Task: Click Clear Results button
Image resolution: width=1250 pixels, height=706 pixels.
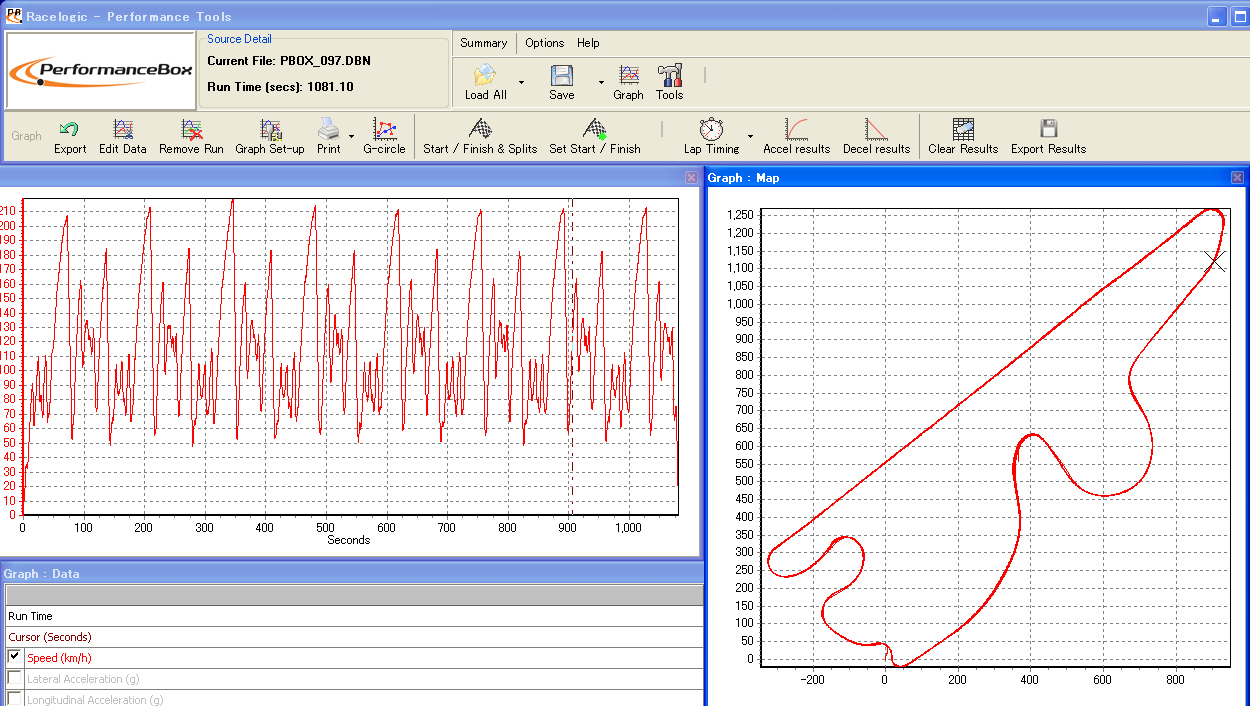Action: click(x=963, y=129)
